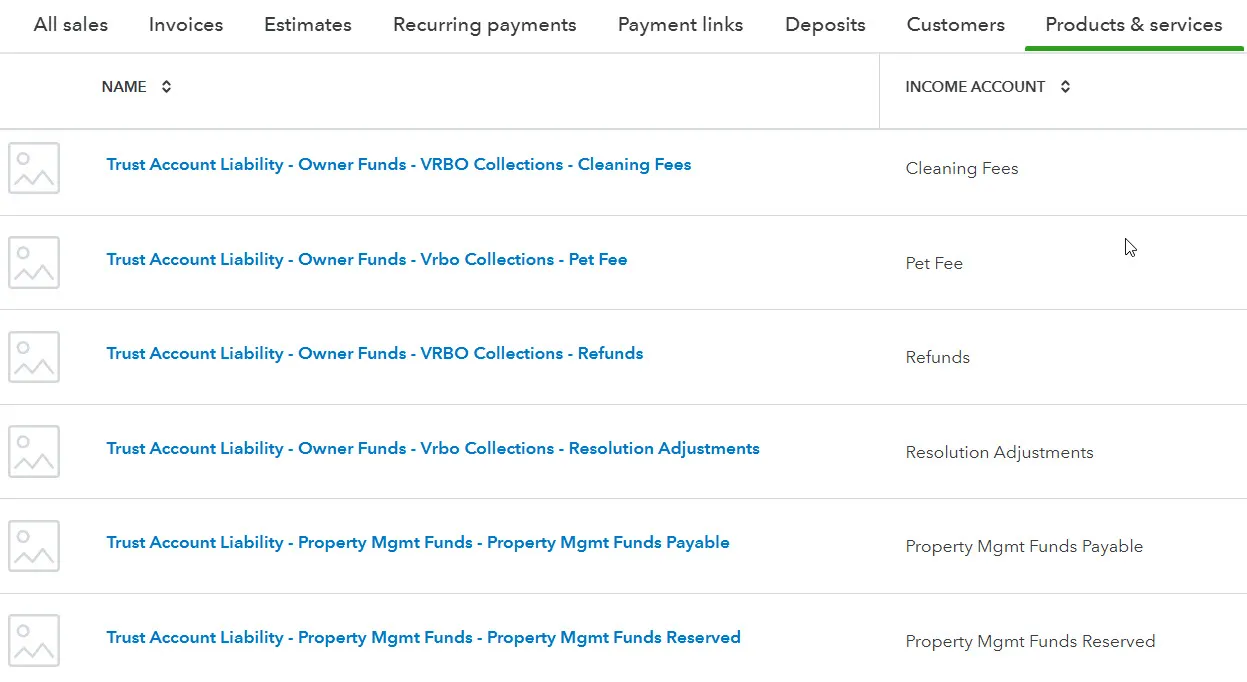Sort by Income Account column arrows
The image size is (1247, 682).
click(1065, 87)
